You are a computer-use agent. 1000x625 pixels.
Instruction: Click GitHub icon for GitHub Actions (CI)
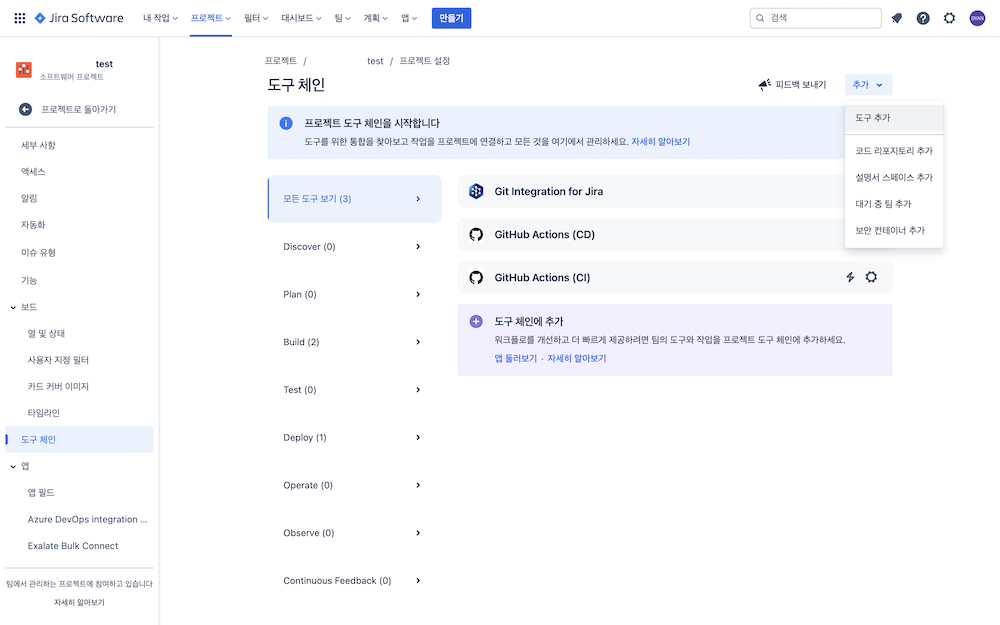(x=476, y=277)
